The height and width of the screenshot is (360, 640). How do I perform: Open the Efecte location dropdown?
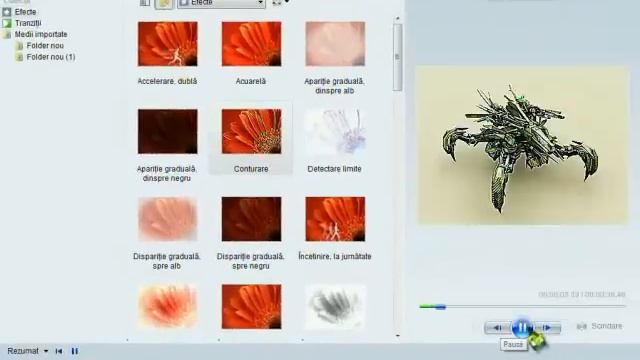click(222, 3)
